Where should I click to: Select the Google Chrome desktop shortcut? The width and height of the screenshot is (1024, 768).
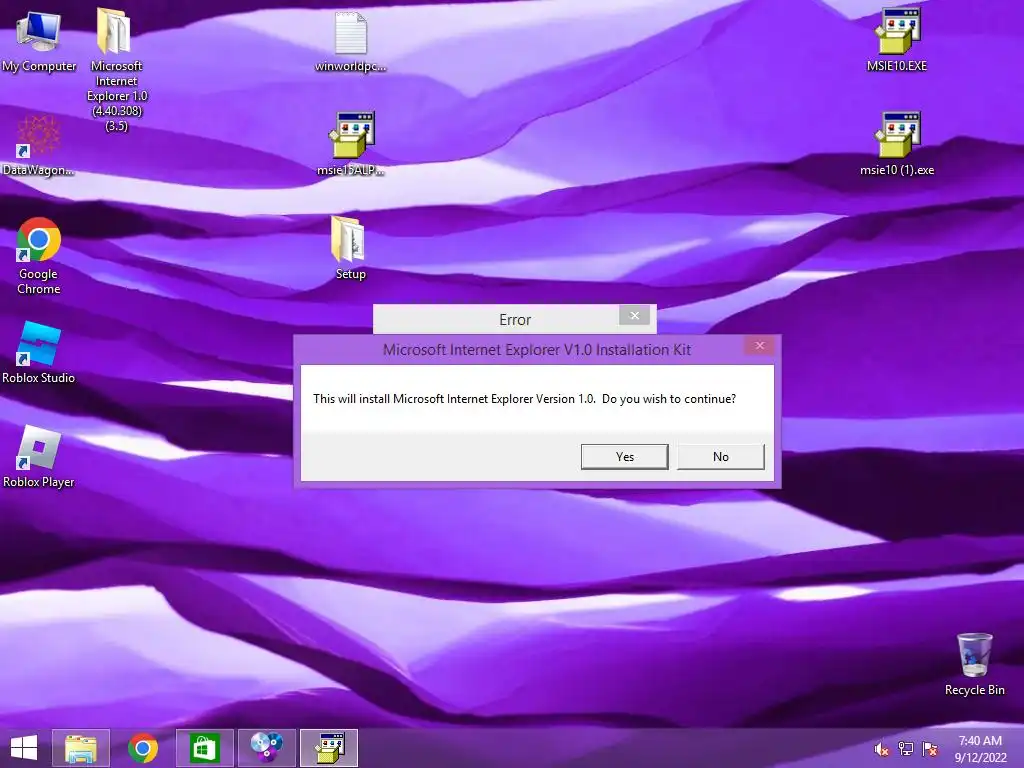tap(39, 256)
